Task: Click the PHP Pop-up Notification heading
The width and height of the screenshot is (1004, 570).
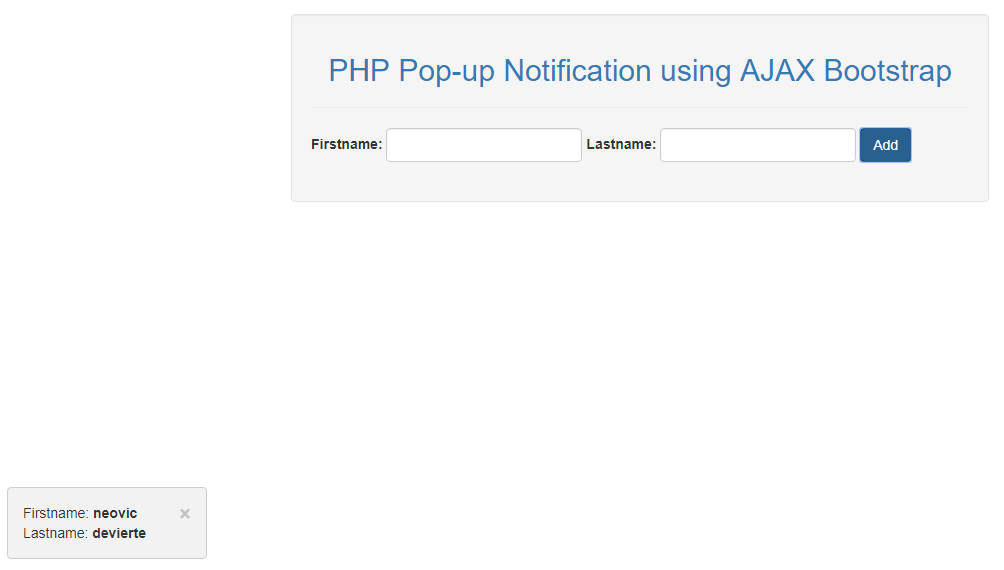Action: (x=640, y=70)
